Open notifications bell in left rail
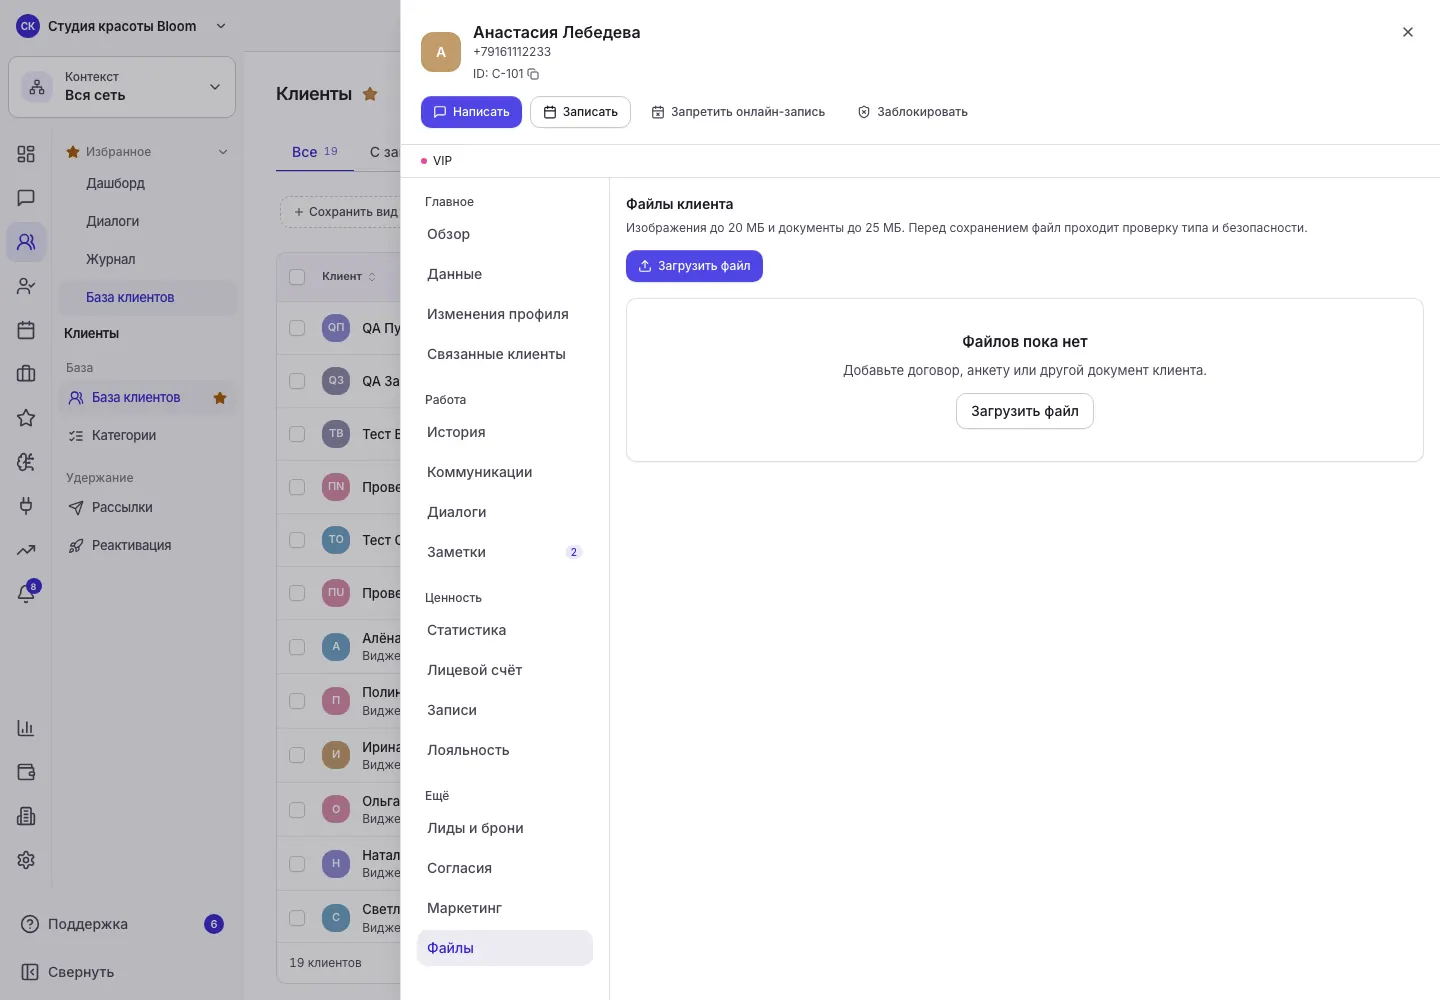1440x1000 pixels. pyautogui.click(x=26, y=593)
